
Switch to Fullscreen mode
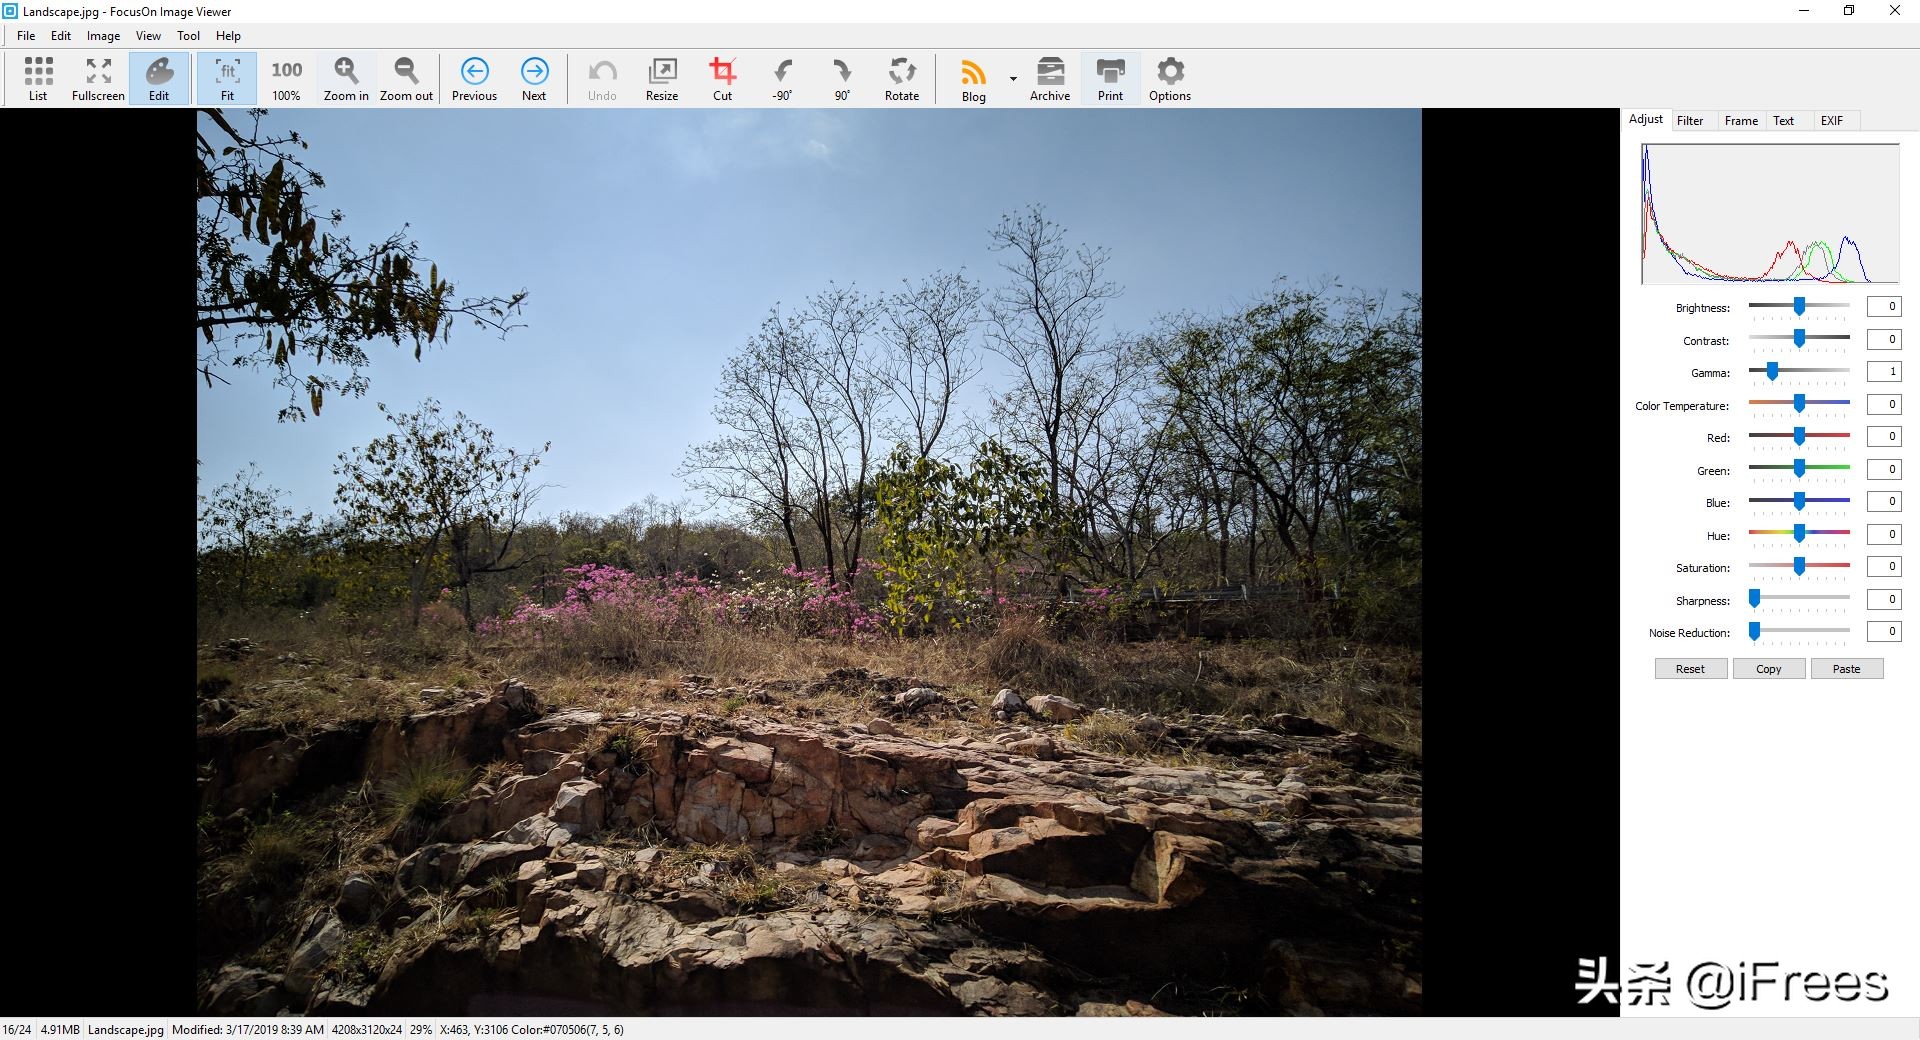click(x=98, y=78)
